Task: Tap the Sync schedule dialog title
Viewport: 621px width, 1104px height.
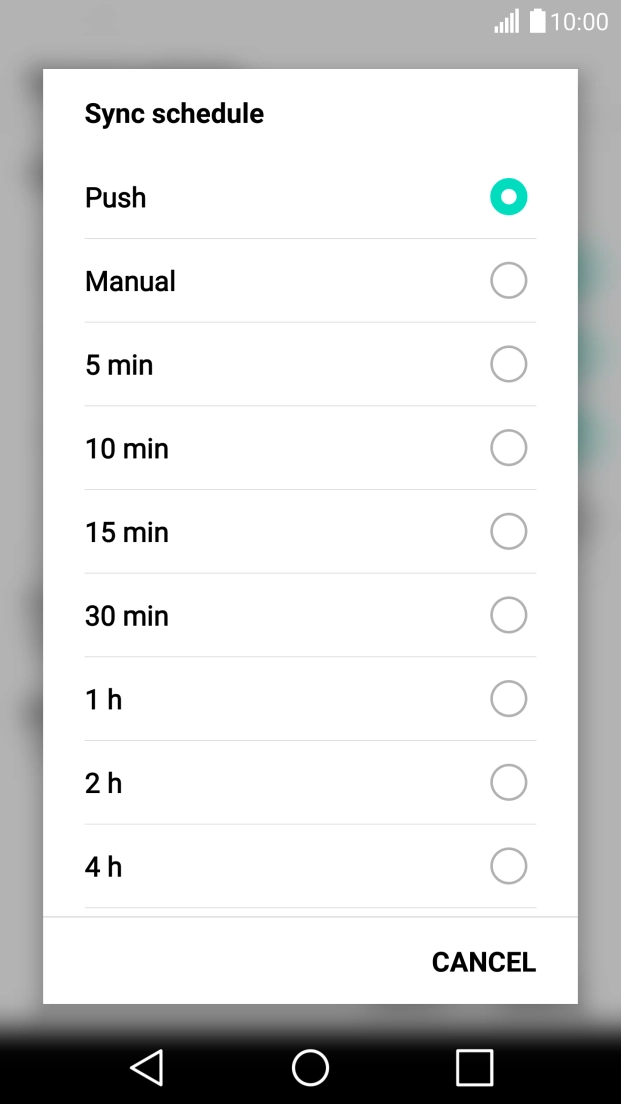Action: click(174, 113)
